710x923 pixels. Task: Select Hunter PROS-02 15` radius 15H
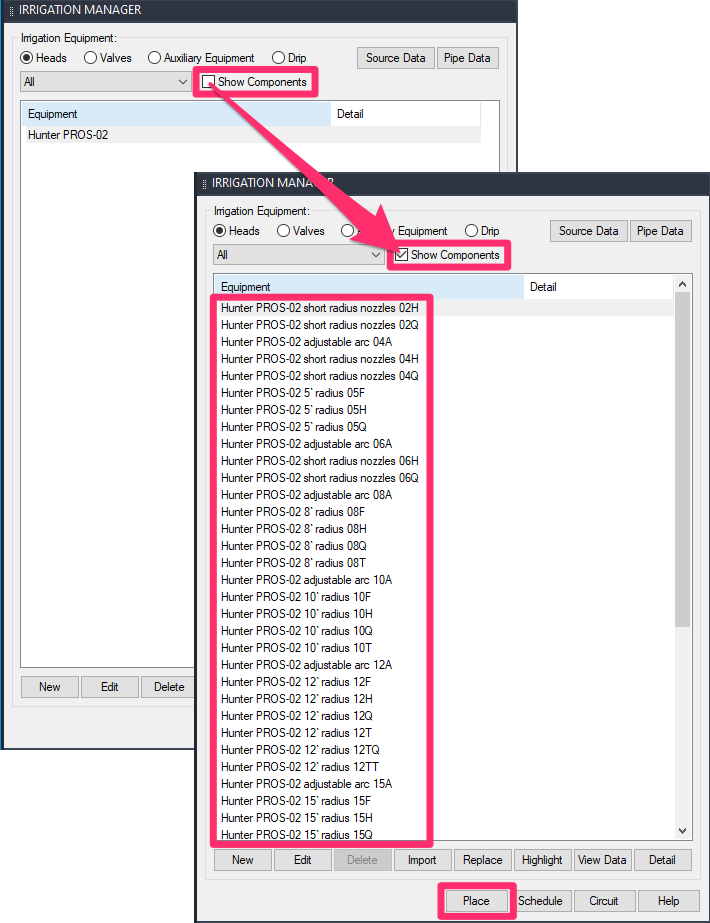coord(297,818)
